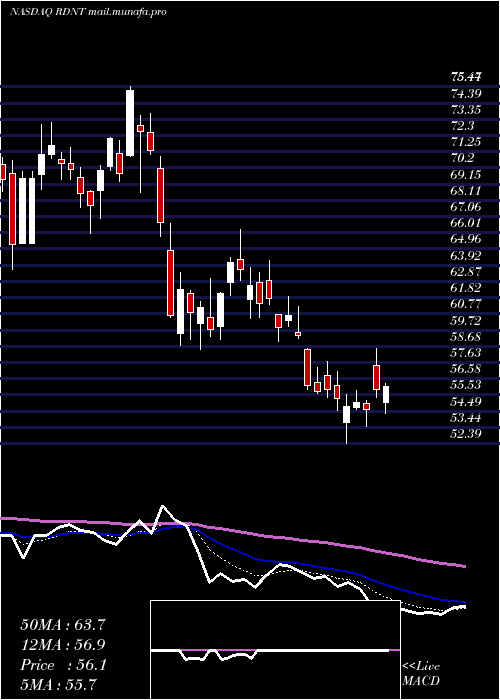Screen dimensions: 500x700
Task: Click the 70.2 price label
Action: pyautogui.click(x=463, y=158)
